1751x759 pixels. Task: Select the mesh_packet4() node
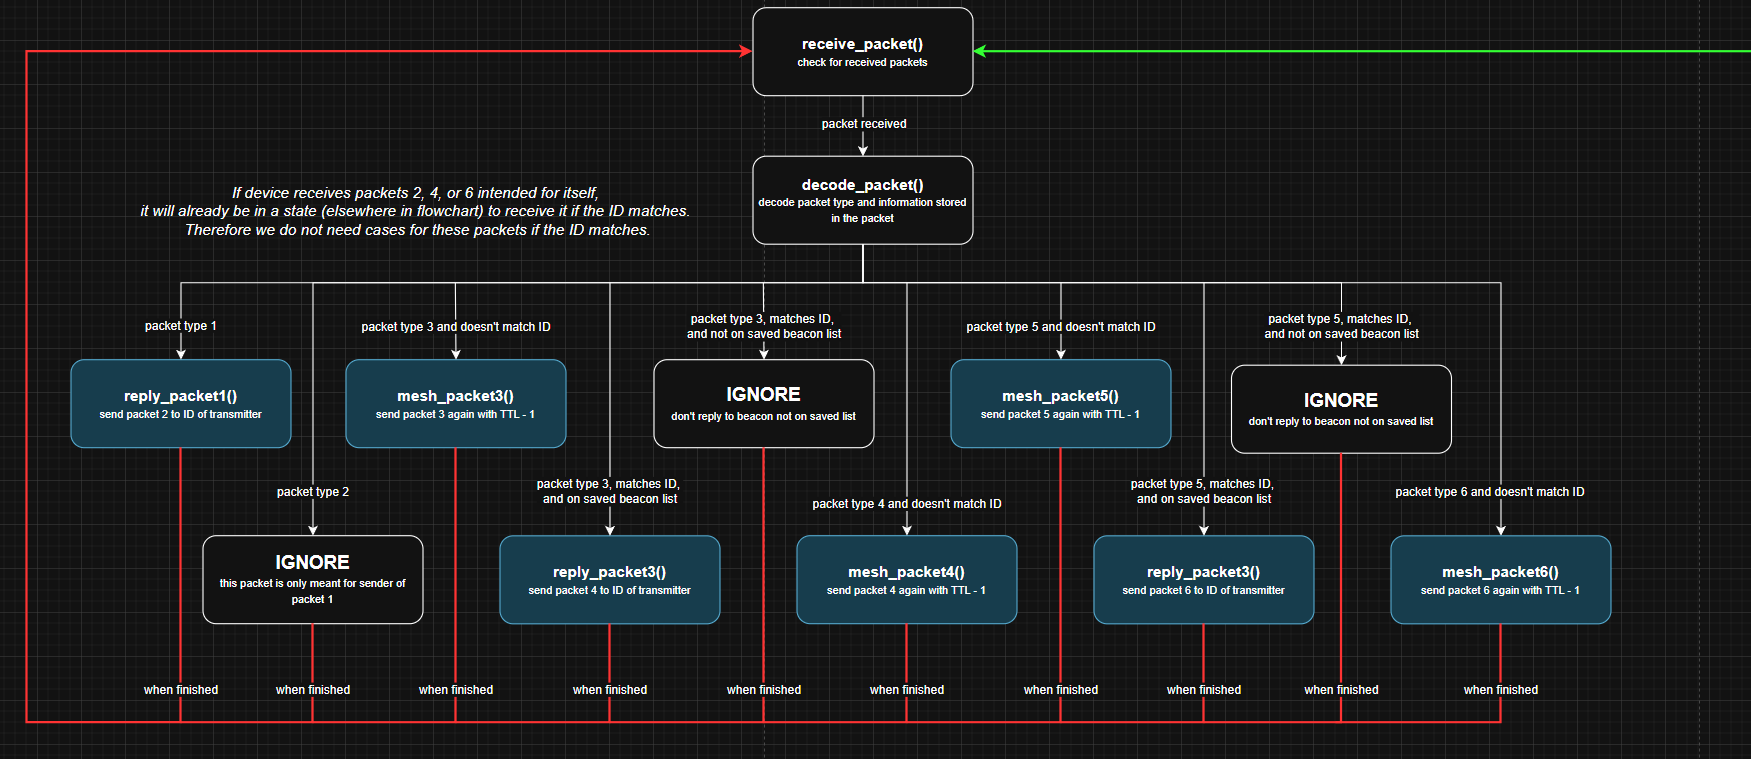click(907, 580)
